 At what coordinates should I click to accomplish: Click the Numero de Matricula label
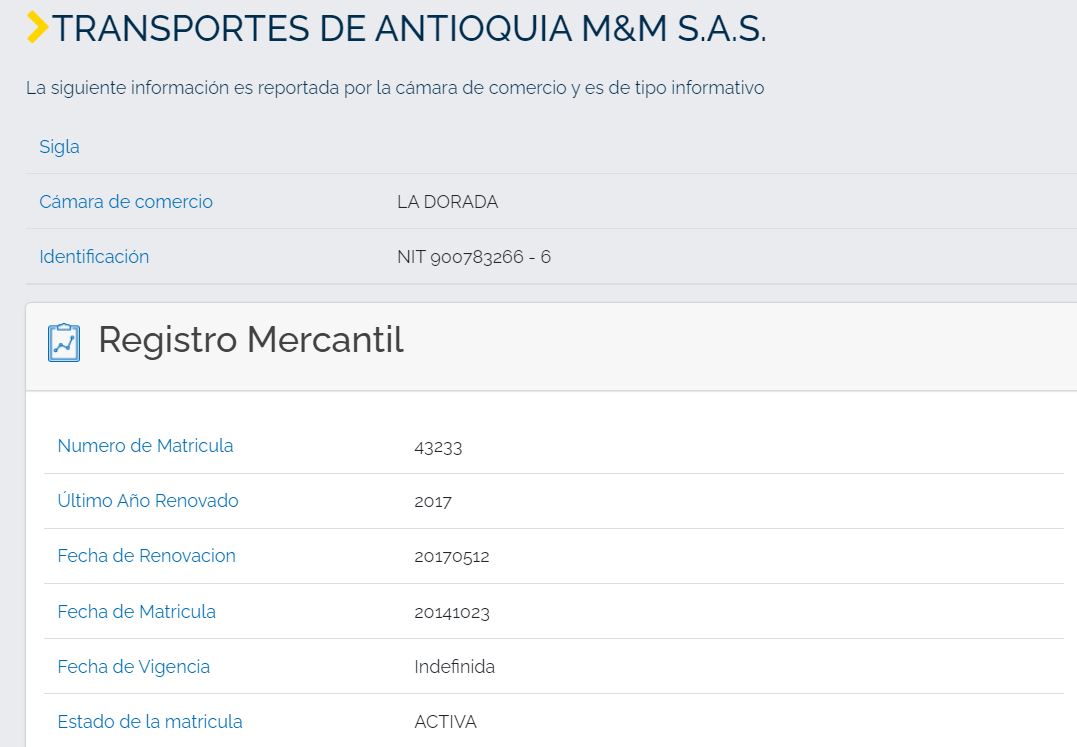tap(145, 446)
